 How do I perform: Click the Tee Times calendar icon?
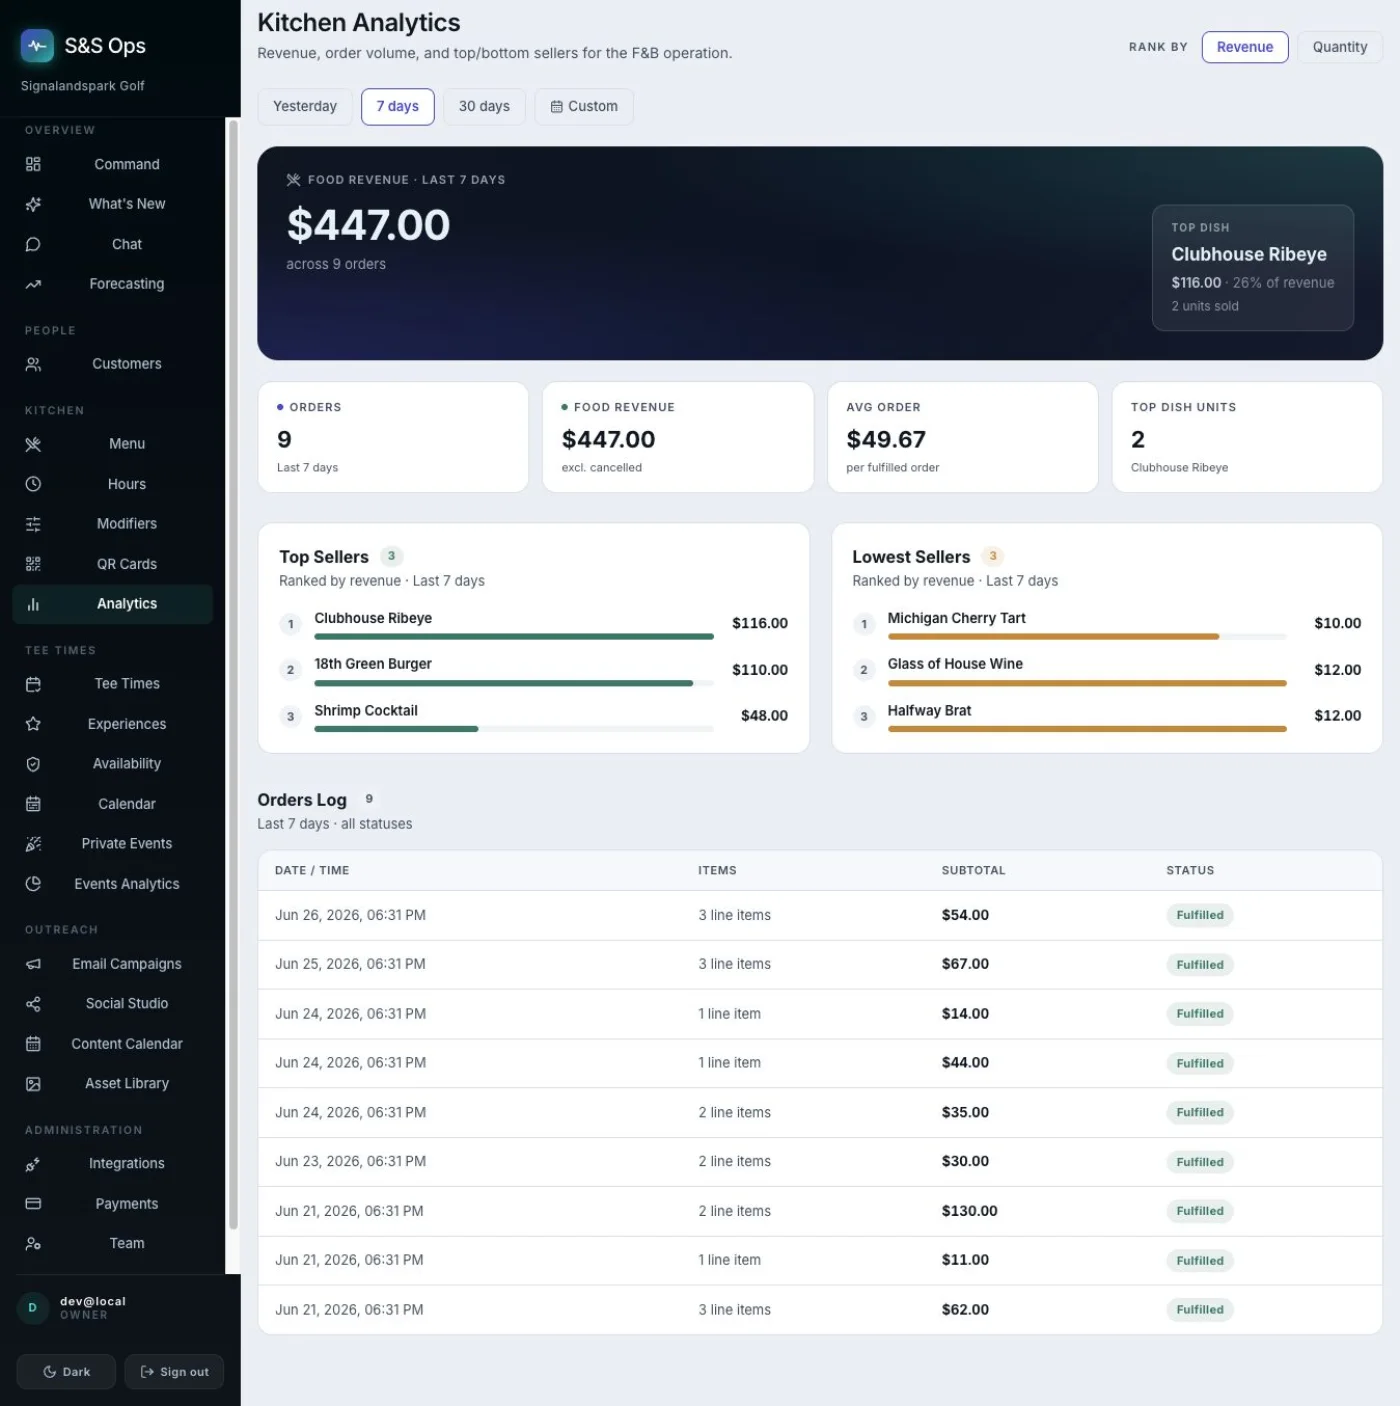pos(33,684)
